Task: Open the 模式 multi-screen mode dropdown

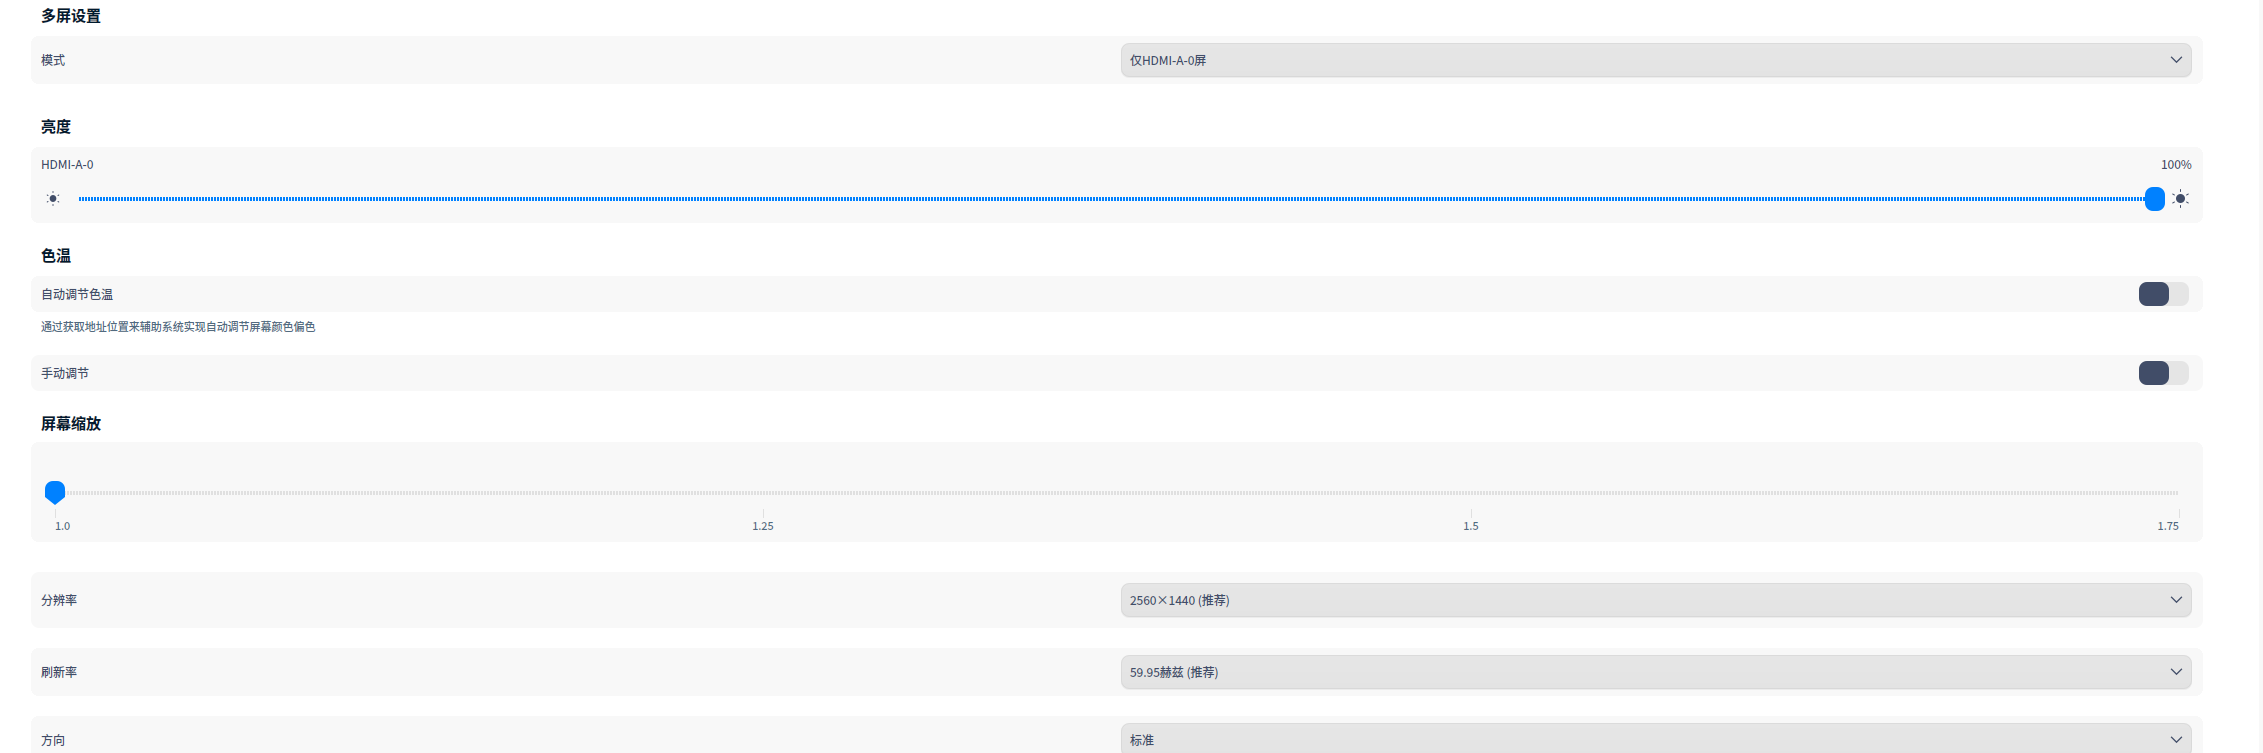Action: [1655, 60]
